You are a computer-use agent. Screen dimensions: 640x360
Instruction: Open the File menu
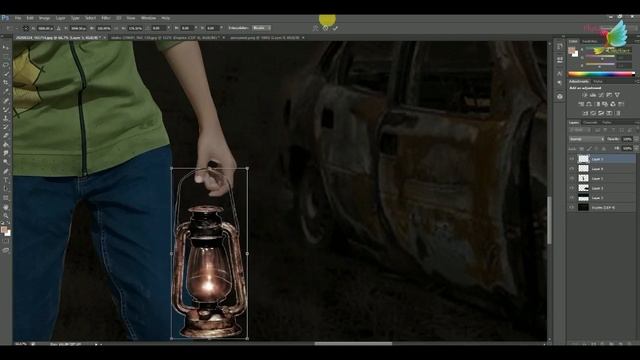click(18, 18)
